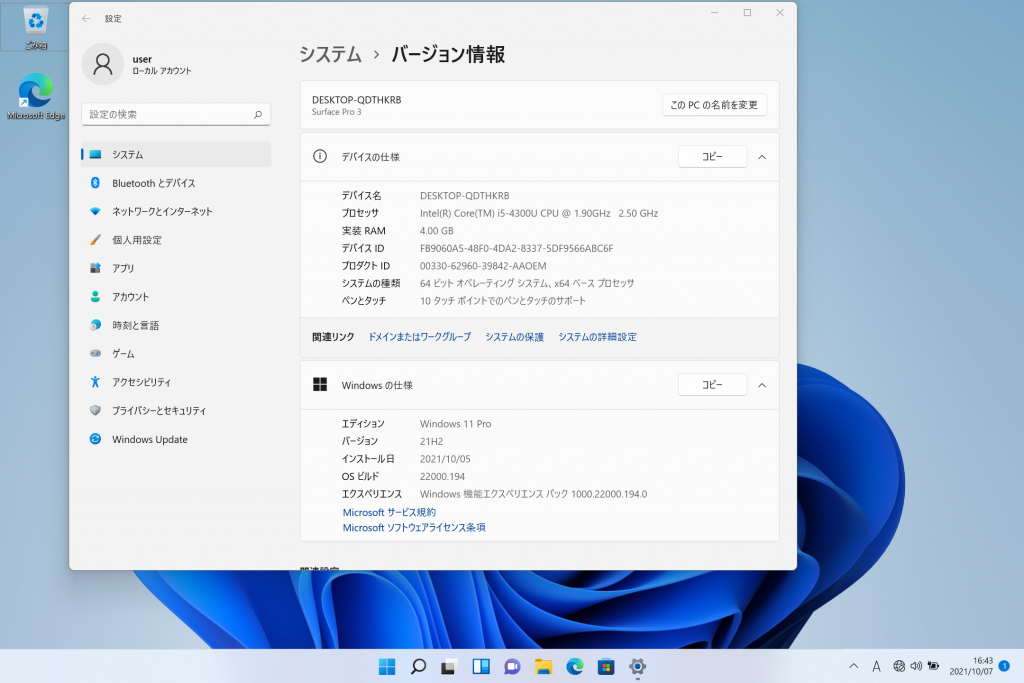This screenshot has width=1024, height=683.
Task: Click the volume icon in the system tray
Action: point(916,666)
